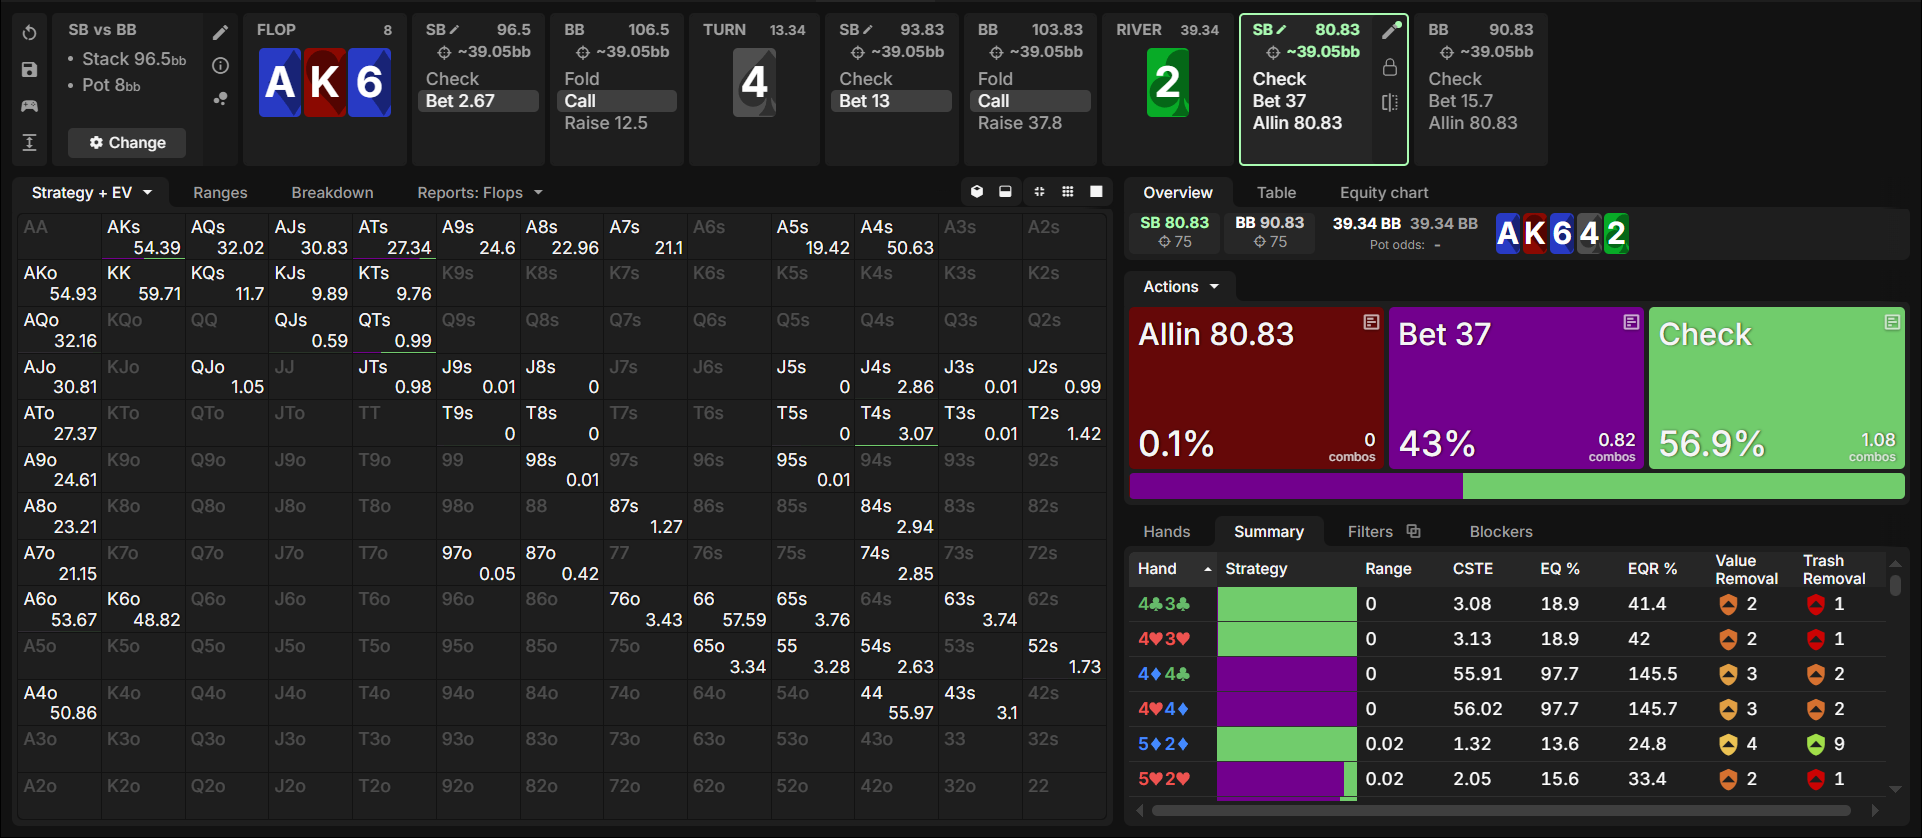
Task: Open the Equity chart tab
Action: [x=1384, y=192]
